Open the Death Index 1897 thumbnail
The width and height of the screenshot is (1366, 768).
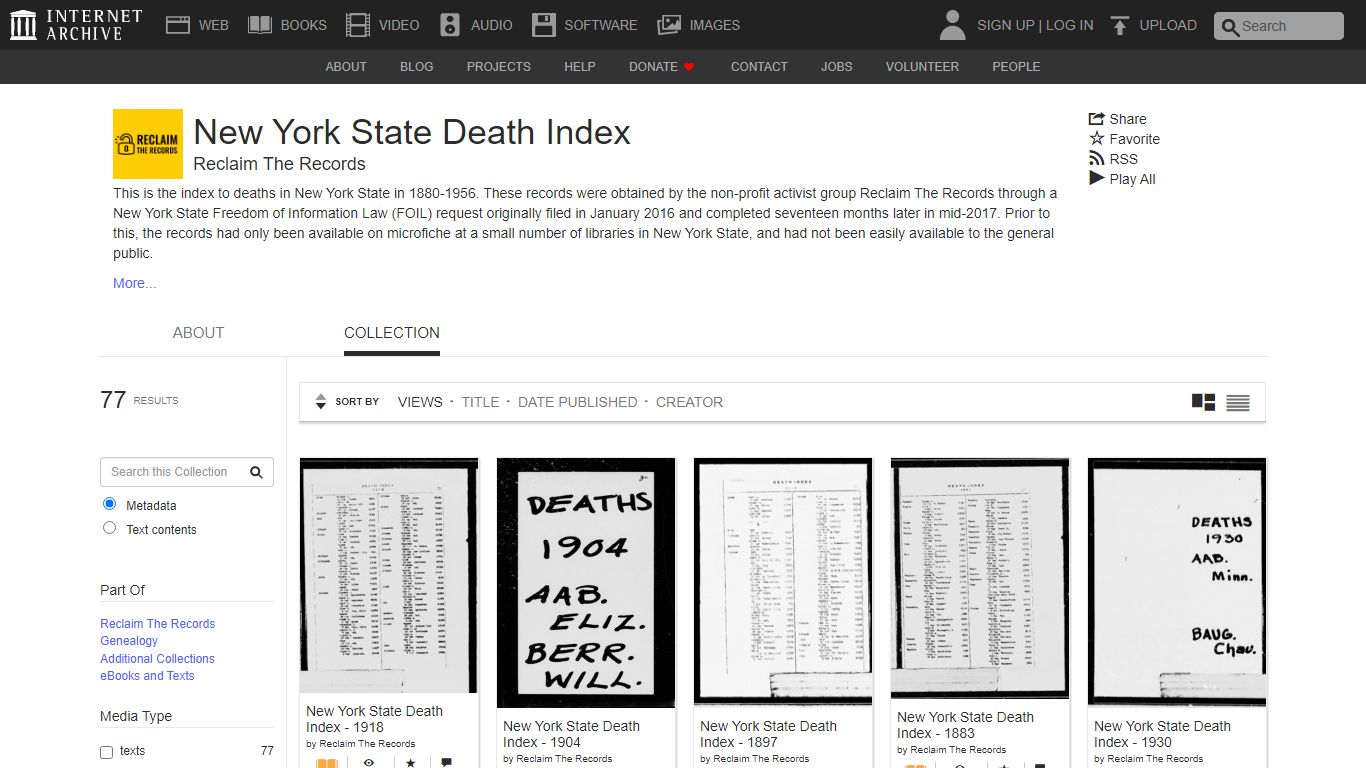783,582
